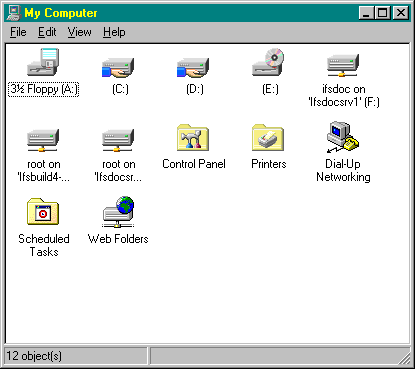
Task: Select the Dial-Up Networking icon
Action: click(343, 137)
